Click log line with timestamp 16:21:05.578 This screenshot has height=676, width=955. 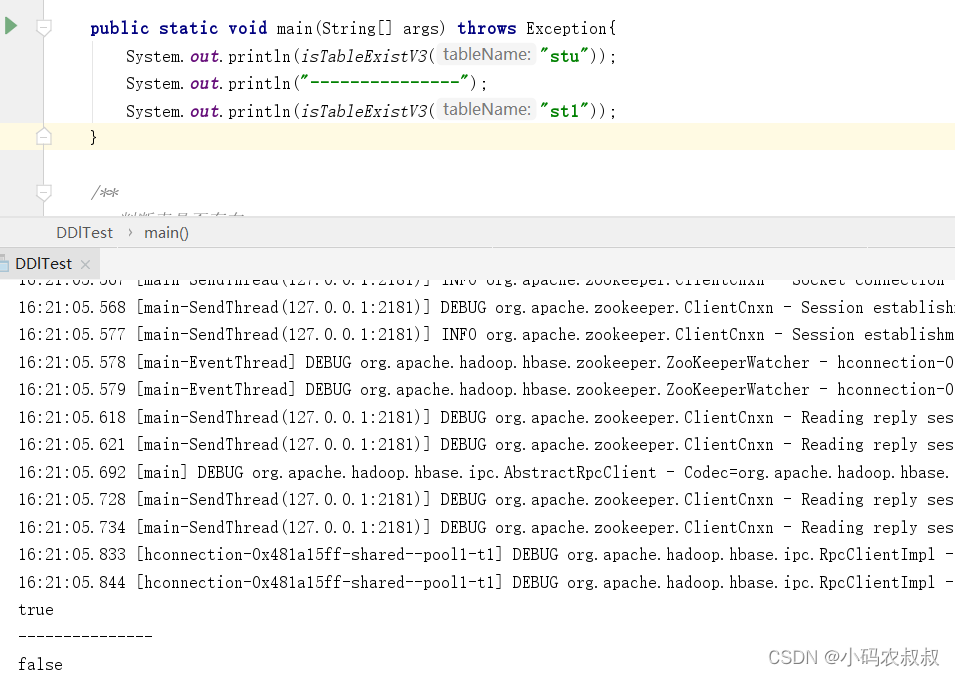(486, 363)
